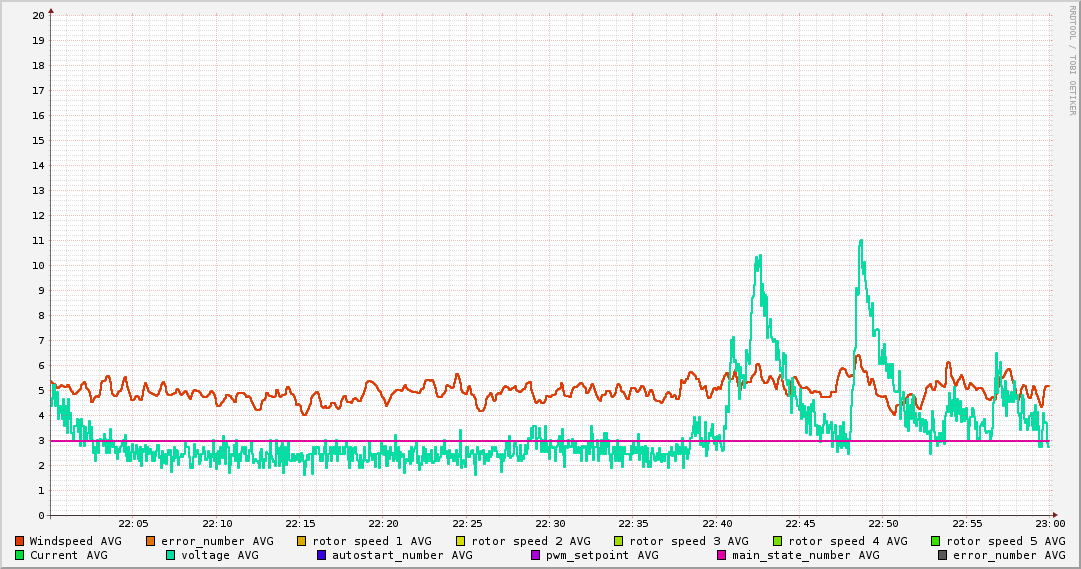Click the 20 value on the y-axis

(x=38, y=16)
